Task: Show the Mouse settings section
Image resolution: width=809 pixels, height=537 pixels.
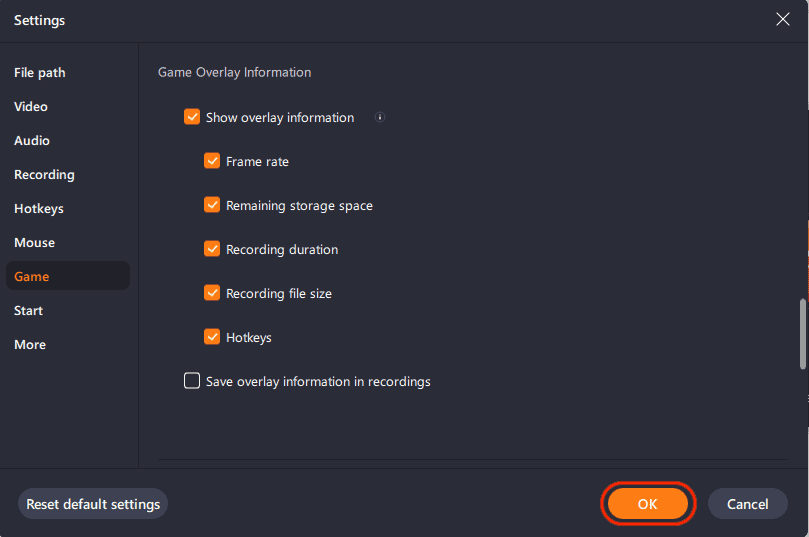Action: pos(35,243)
